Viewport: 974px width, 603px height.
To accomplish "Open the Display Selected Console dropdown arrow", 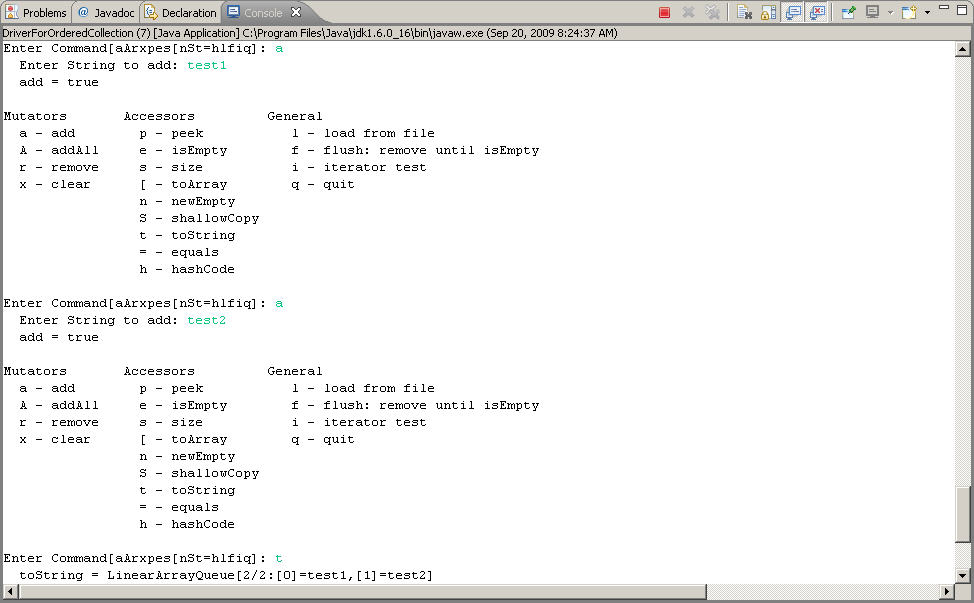I will coord(889,11).
